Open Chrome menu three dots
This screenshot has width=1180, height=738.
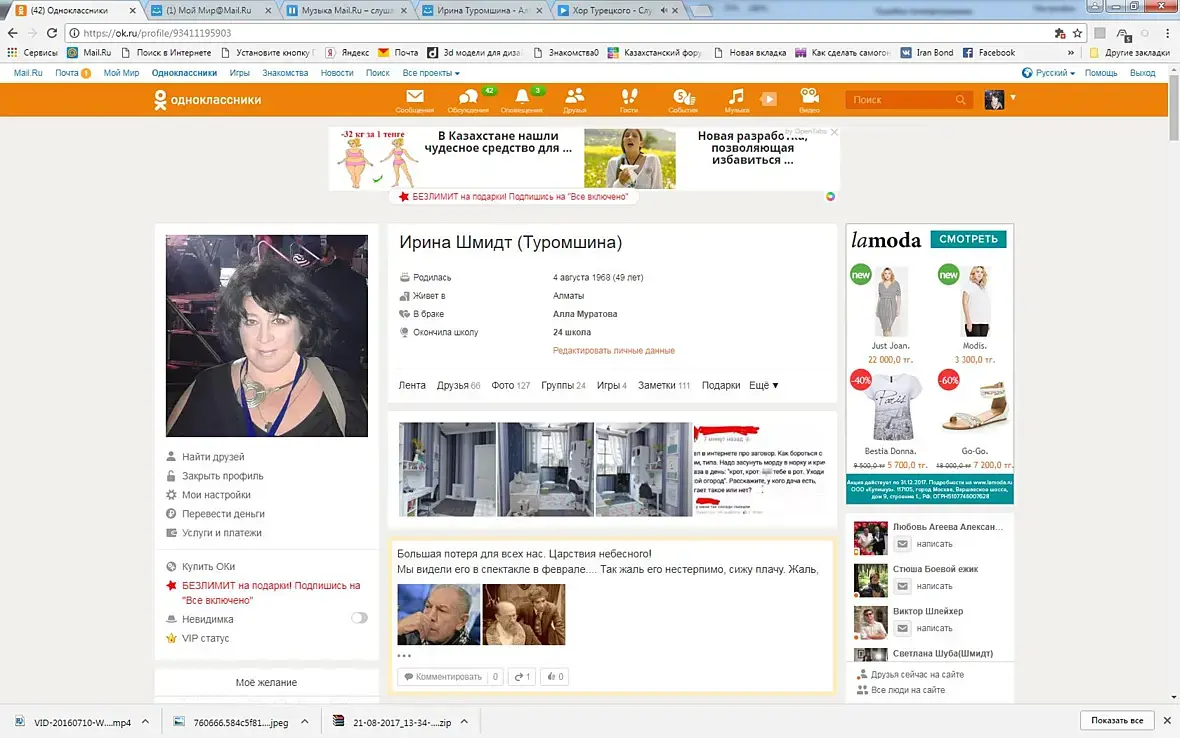[1167, 33]
